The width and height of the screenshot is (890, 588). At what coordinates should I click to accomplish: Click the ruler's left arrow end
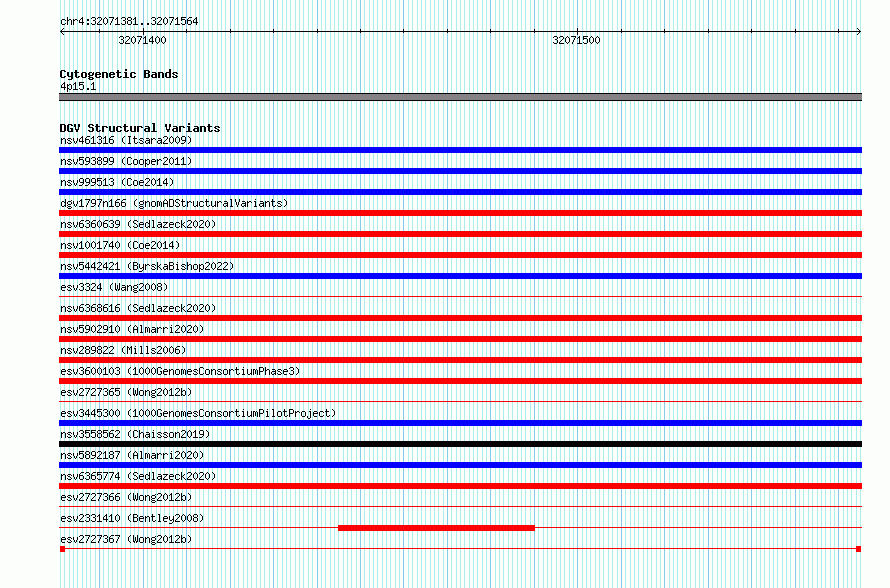click(62, 32)
